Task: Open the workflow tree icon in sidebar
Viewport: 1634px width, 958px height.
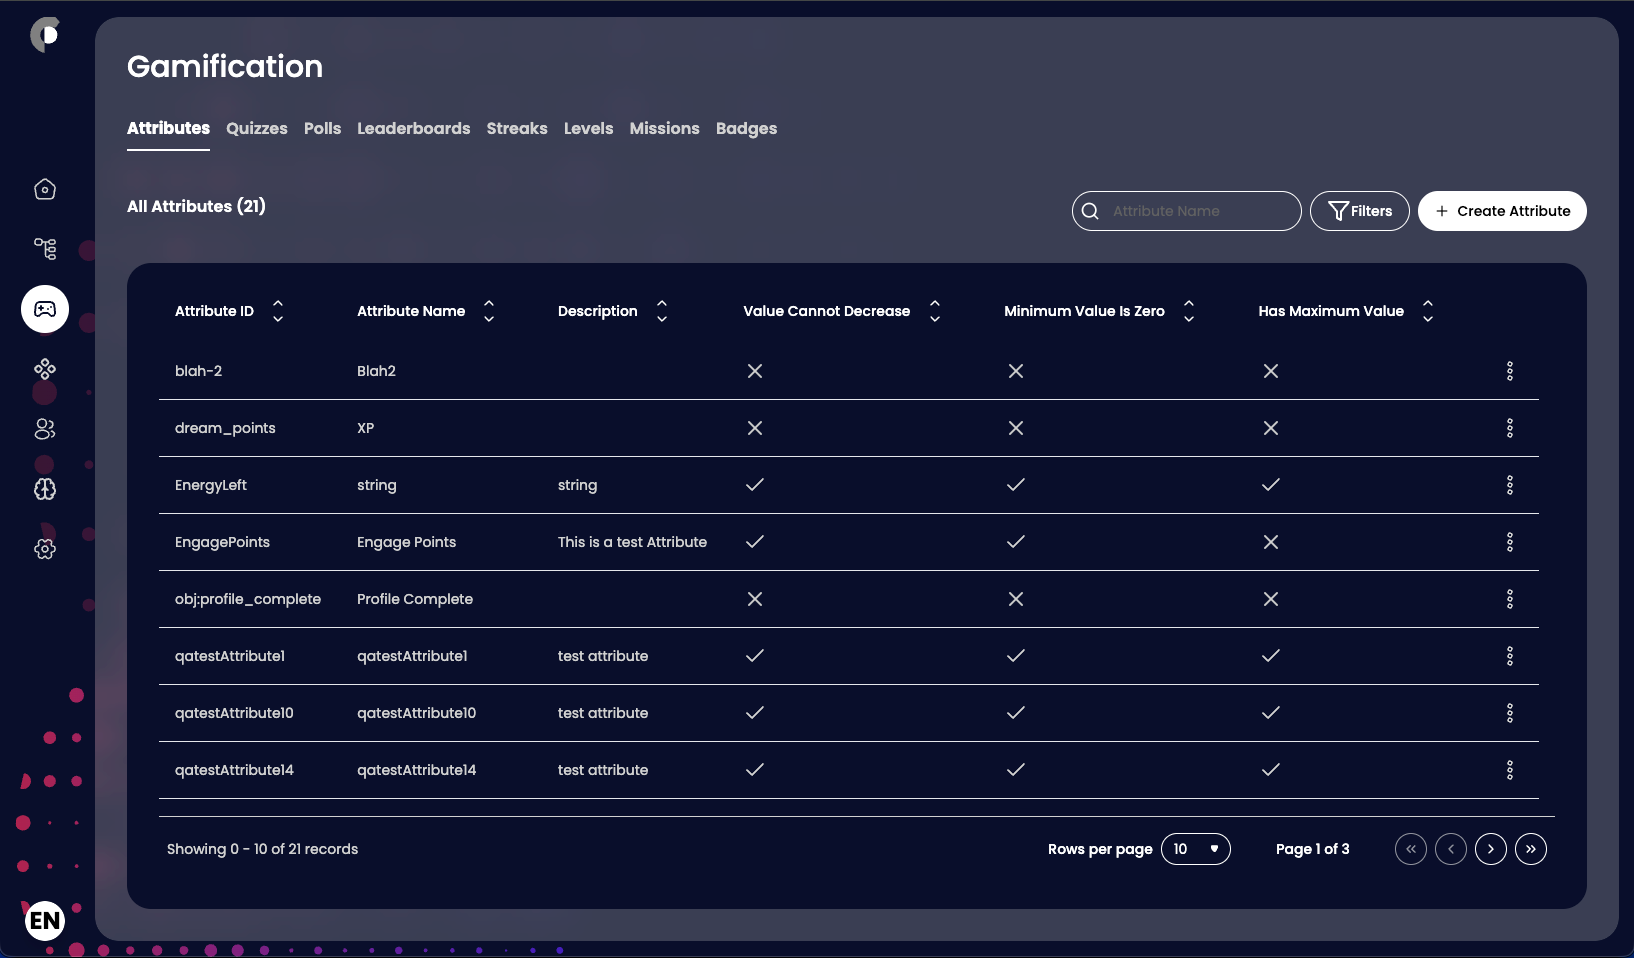Action: (x=44, y=249)
